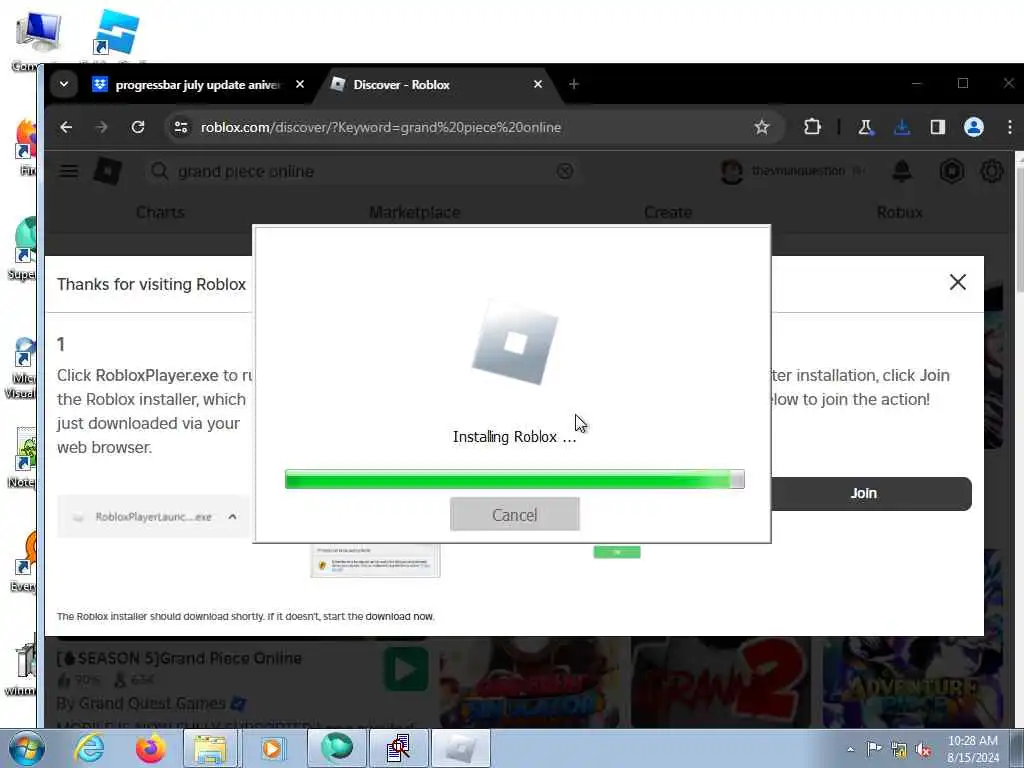The height and width of the screenshot is (768, 1024).
Task: Open Roblox settings gear
Action: (x=991, y=171)
